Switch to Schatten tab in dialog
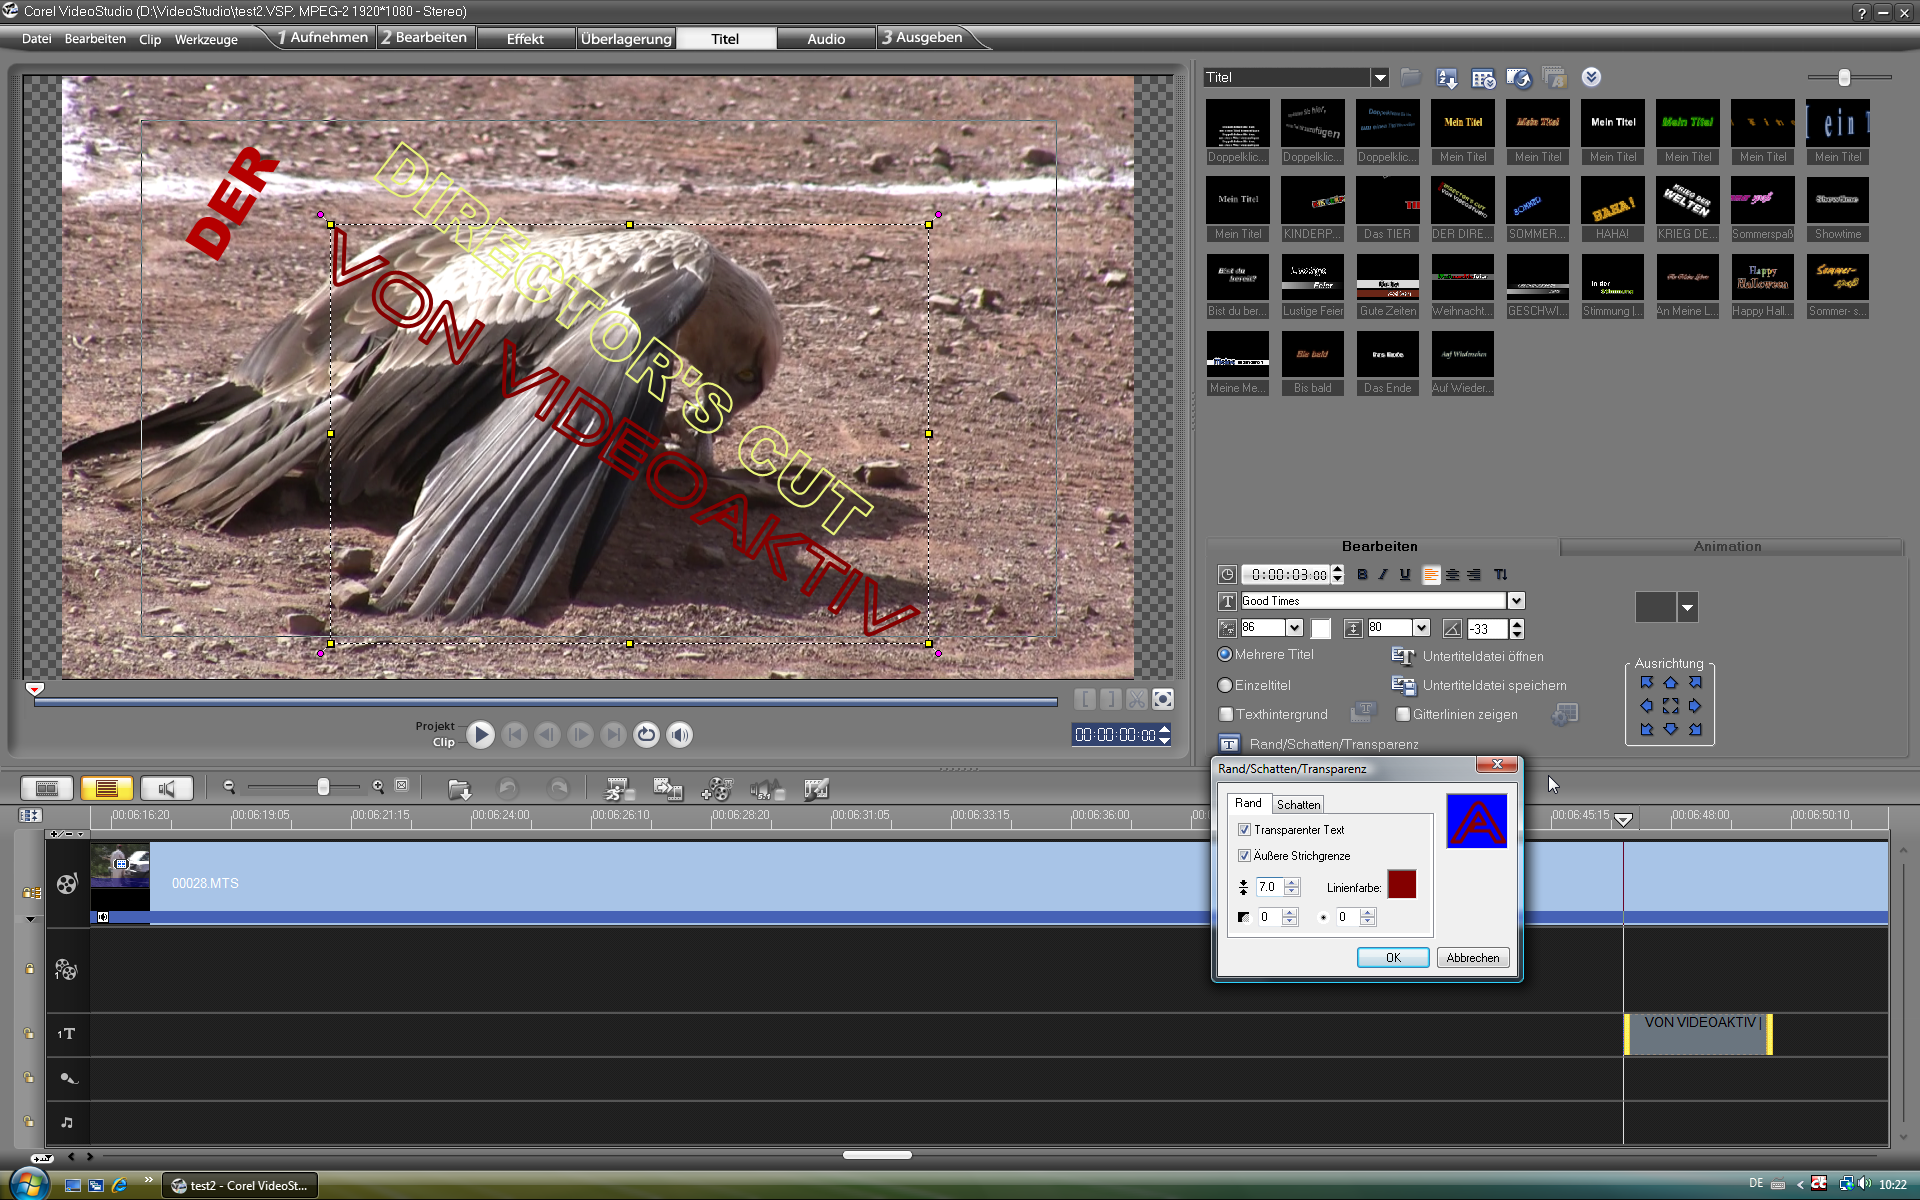This screenshot has height=1200, width=1920. 1298,804
